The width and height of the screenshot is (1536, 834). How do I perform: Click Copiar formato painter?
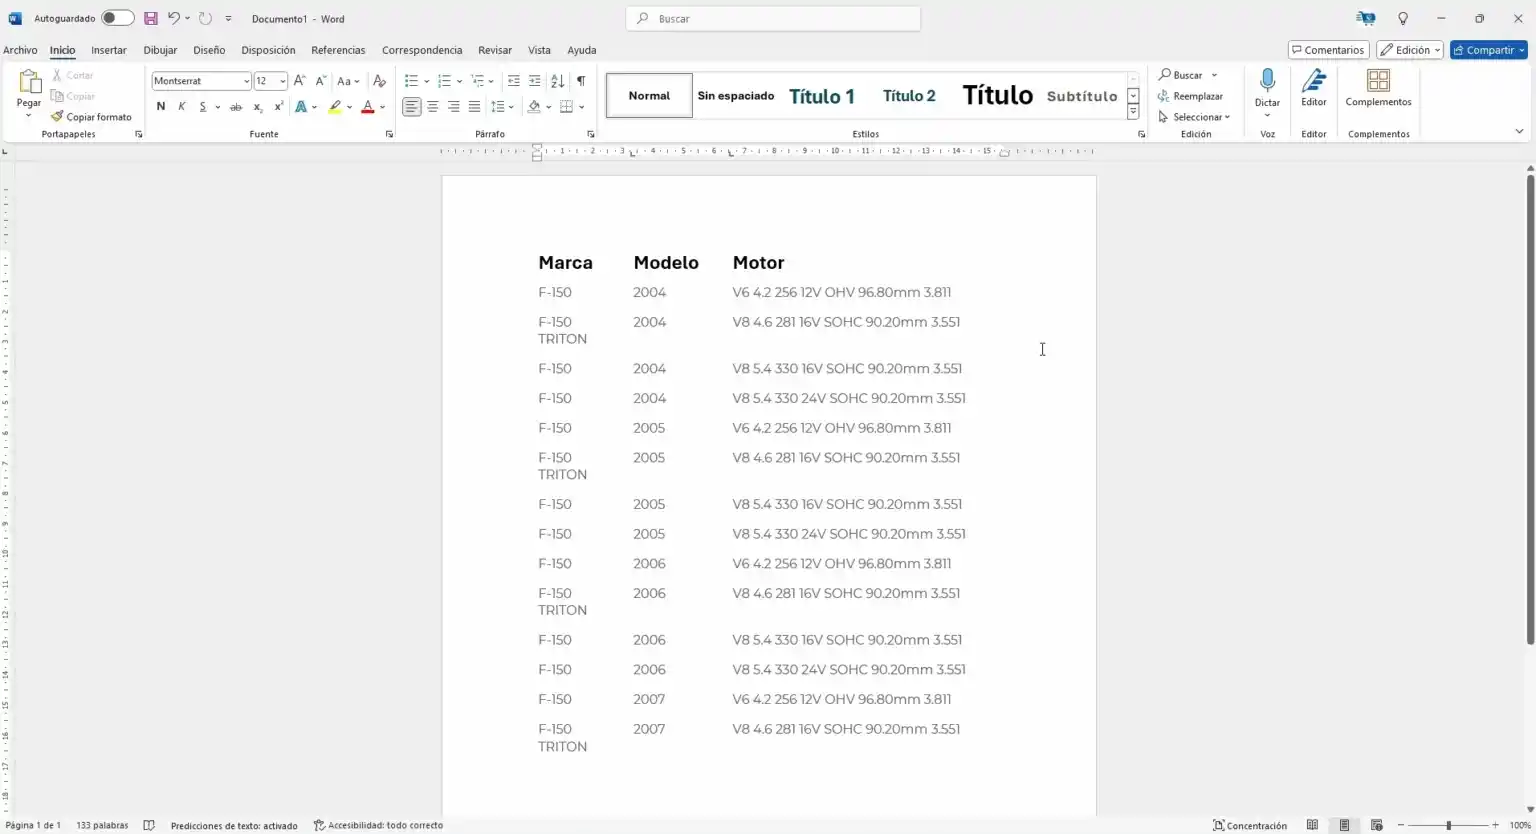click(91, 117)
